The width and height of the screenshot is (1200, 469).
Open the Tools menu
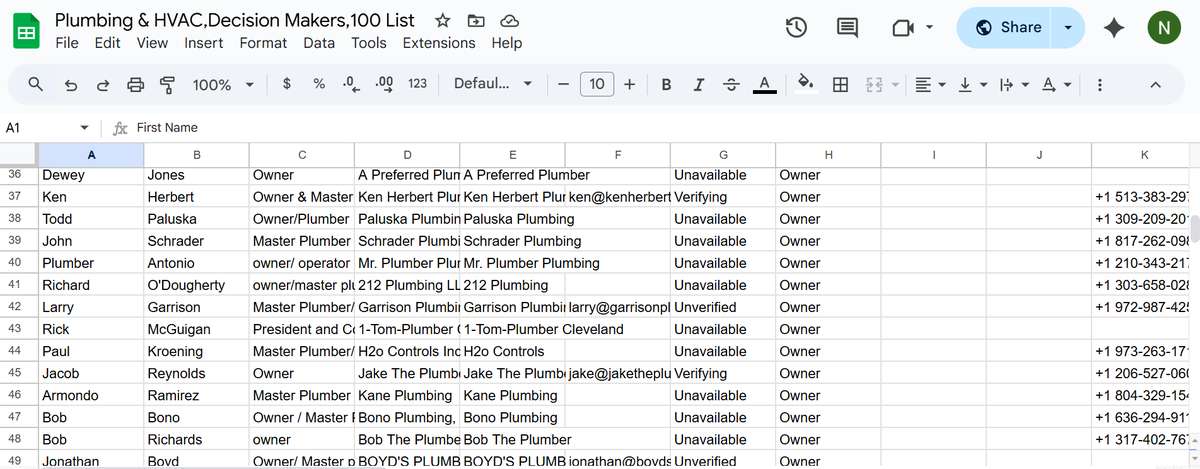coord(369,43)
